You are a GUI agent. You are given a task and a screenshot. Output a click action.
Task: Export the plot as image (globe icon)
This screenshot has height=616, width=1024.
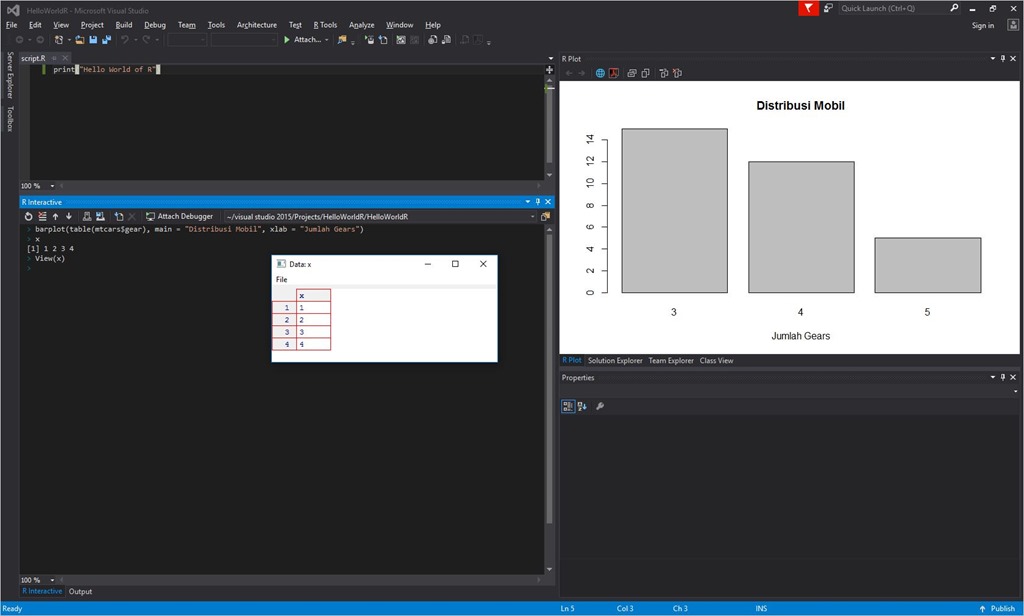(x=600, y=73)
